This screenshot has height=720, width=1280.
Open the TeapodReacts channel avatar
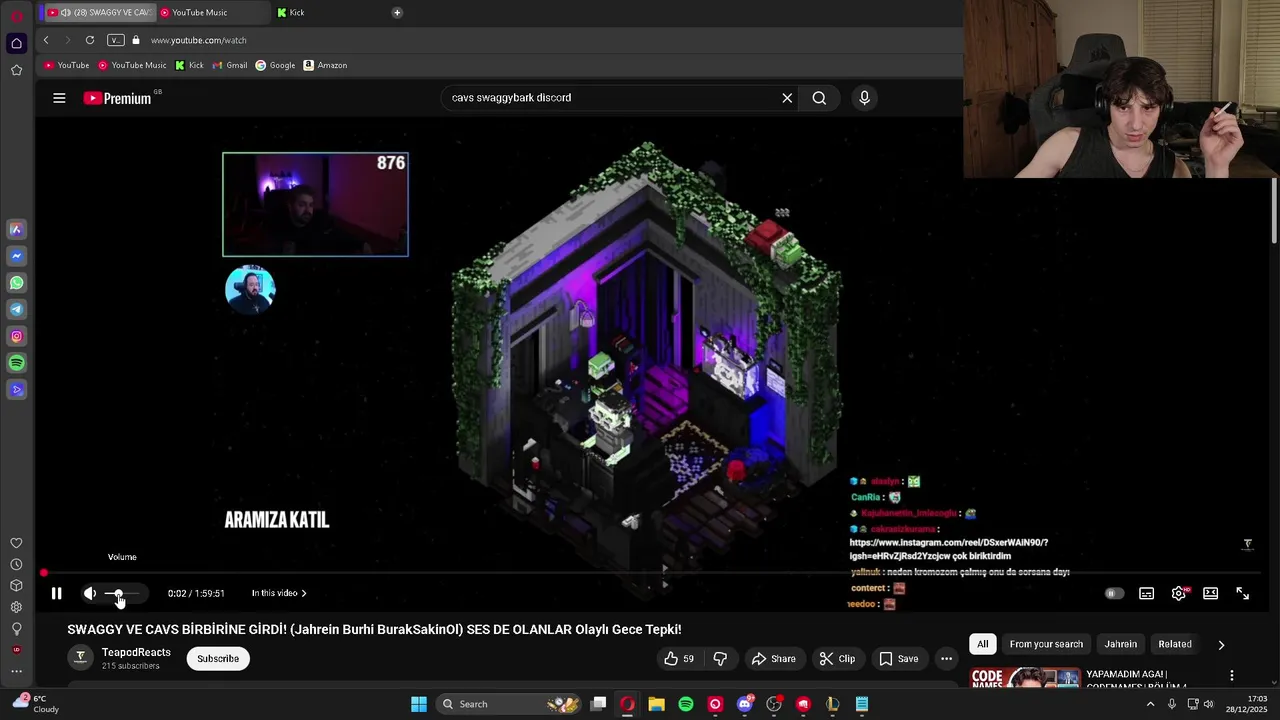(x=80, y=658)
